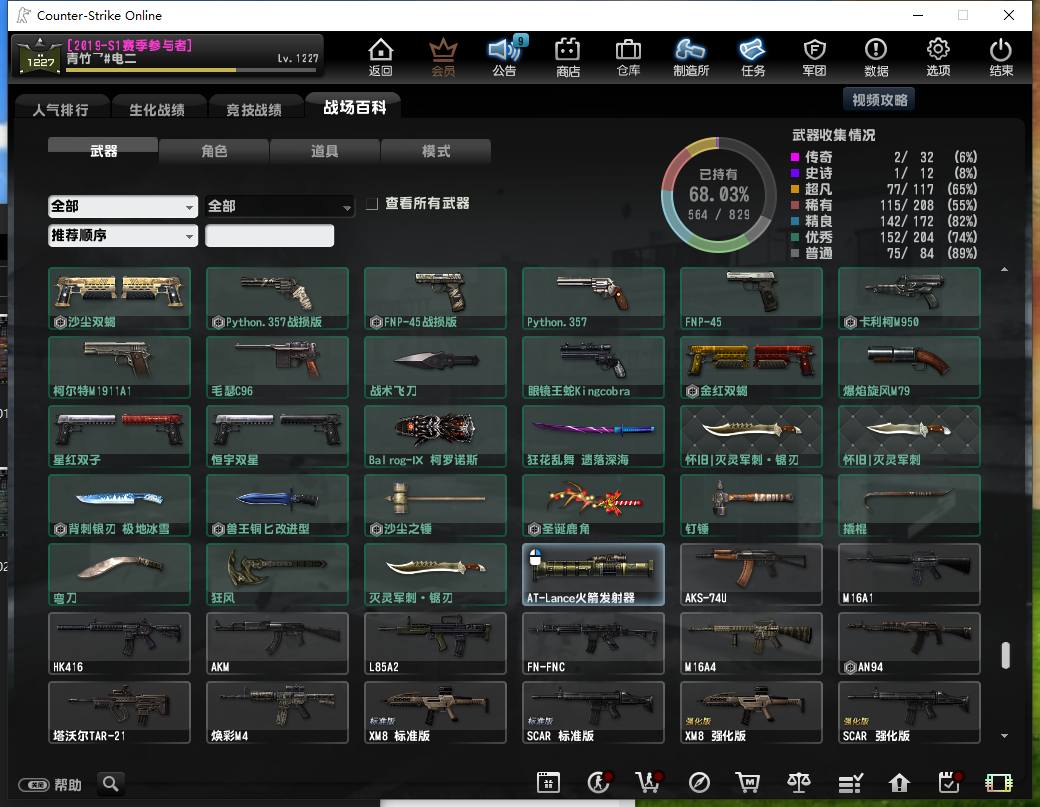1040x807 pixels.
Task: Select the 角色 sub-tab
Action: pyautogui.click(x=214, y=151)
